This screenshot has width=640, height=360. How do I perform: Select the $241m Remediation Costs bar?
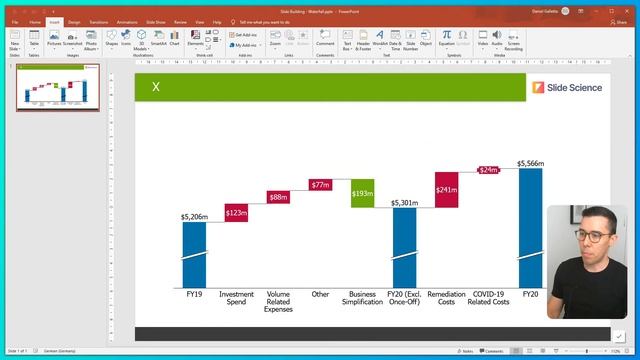(x=447, y=190)
